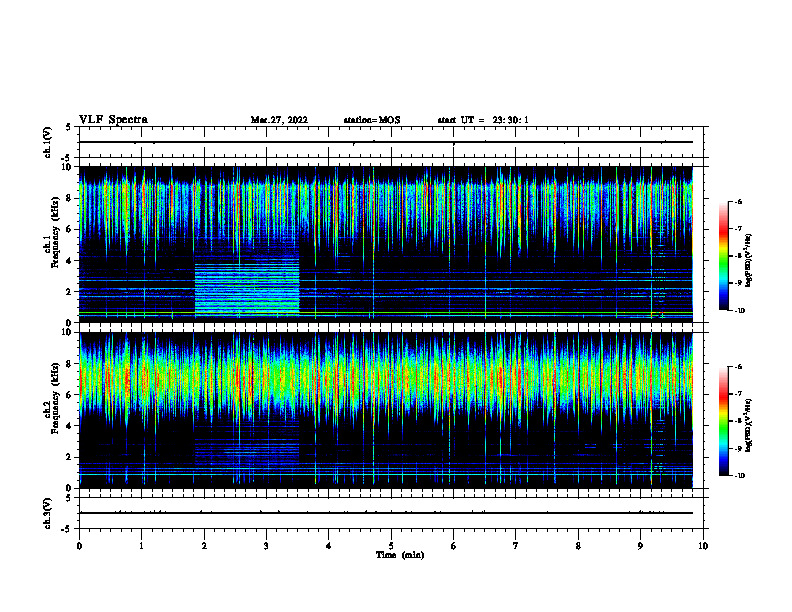Click time axis tick label "2"
Screen dimensions: 792x612
coord(204,546)
